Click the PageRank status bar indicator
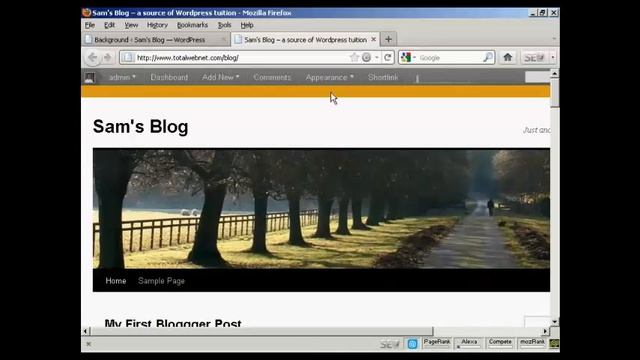The height and width of the screenshot is (360, 640). pyautogui.click(x=437, y=343)
